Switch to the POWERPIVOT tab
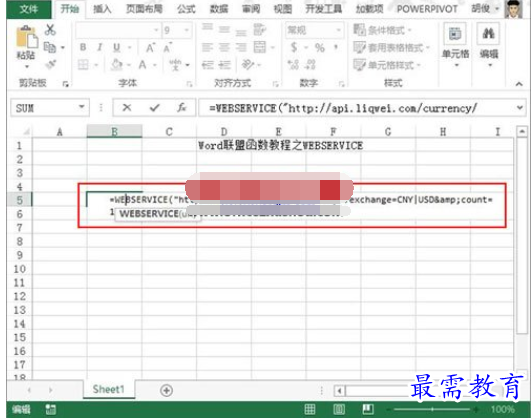The image size is (532, 418). tap(427, 9)
